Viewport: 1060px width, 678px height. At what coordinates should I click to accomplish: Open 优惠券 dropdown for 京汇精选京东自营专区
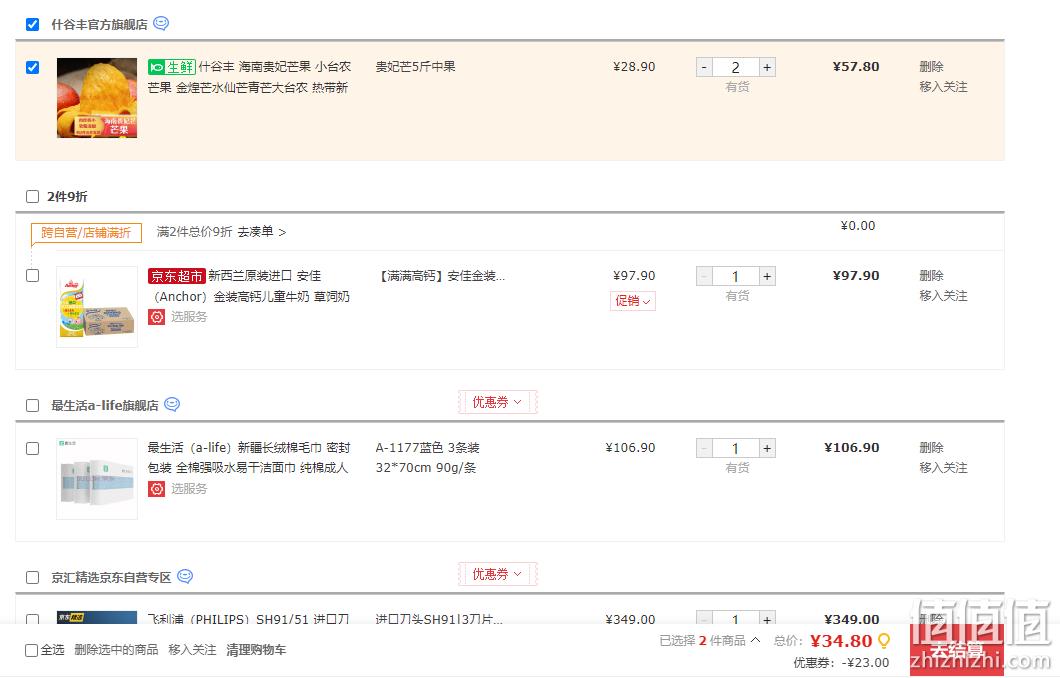point(498,574)
